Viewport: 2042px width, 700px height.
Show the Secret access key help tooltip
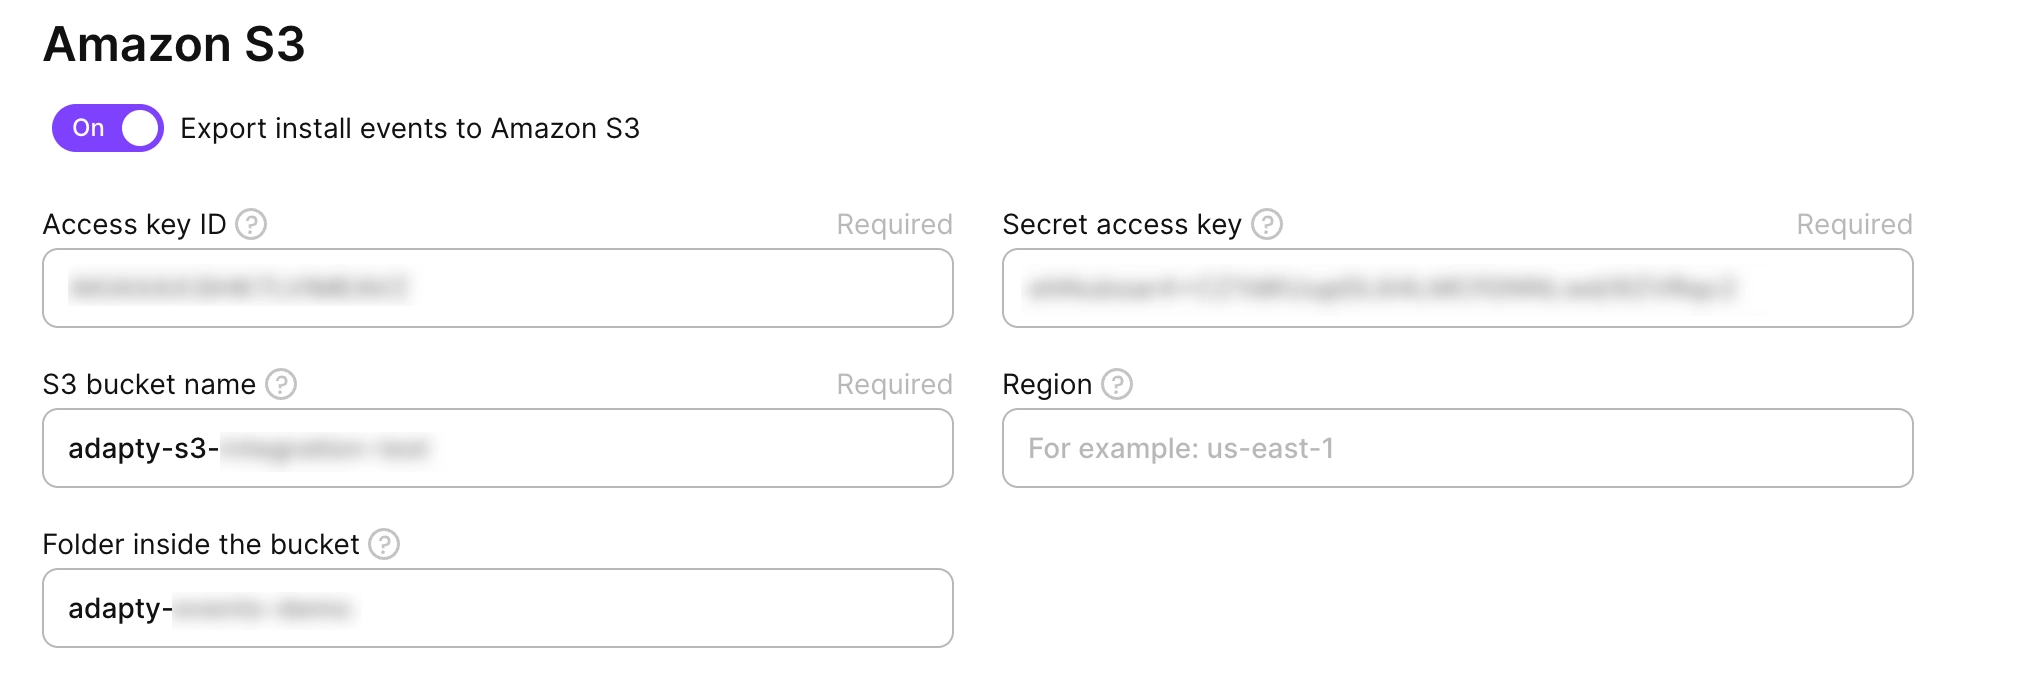tap(1267, 224)
